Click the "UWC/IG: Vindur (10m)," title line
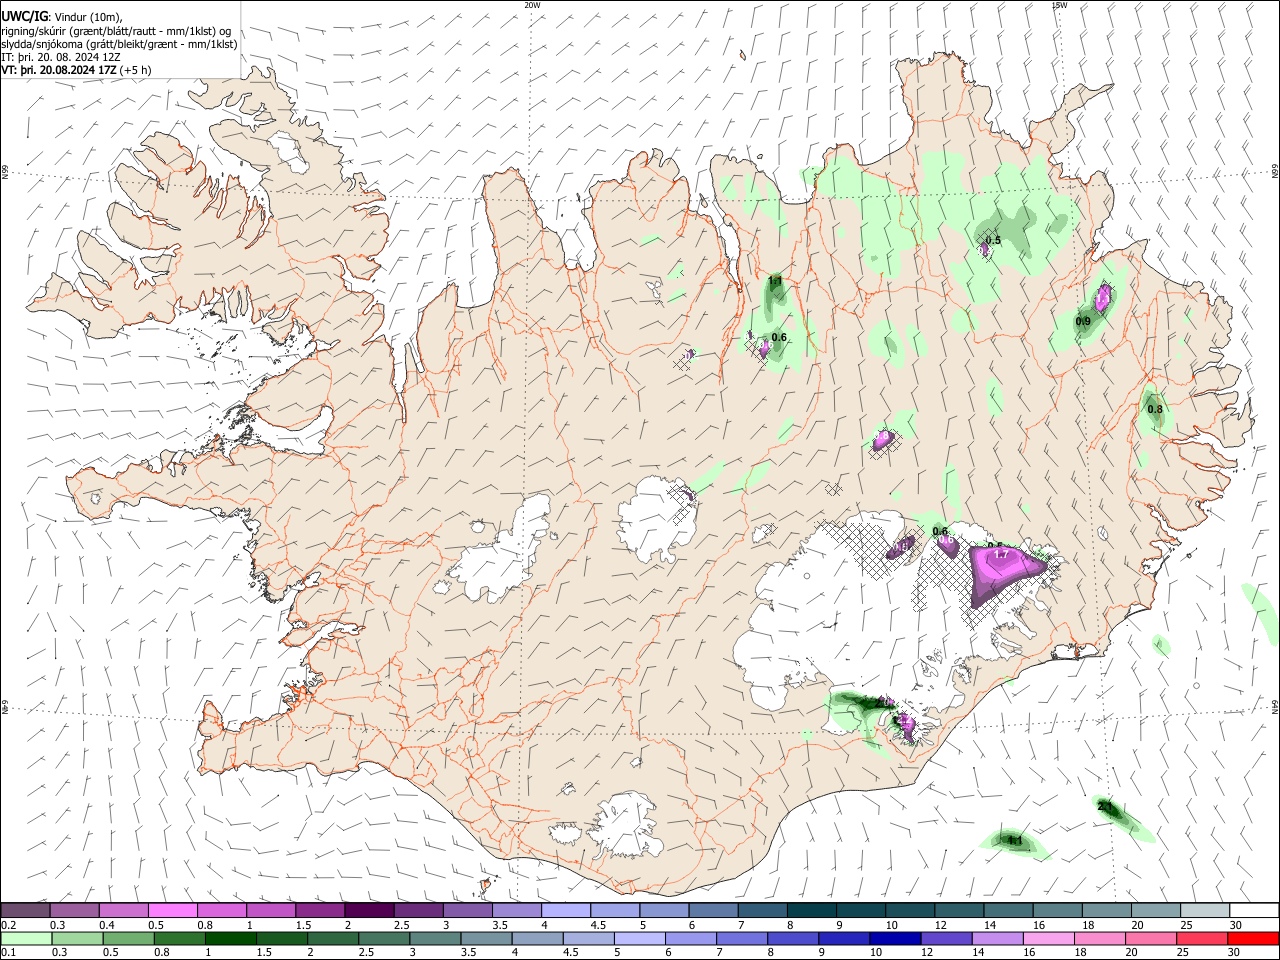 click(x=62, y=15)
